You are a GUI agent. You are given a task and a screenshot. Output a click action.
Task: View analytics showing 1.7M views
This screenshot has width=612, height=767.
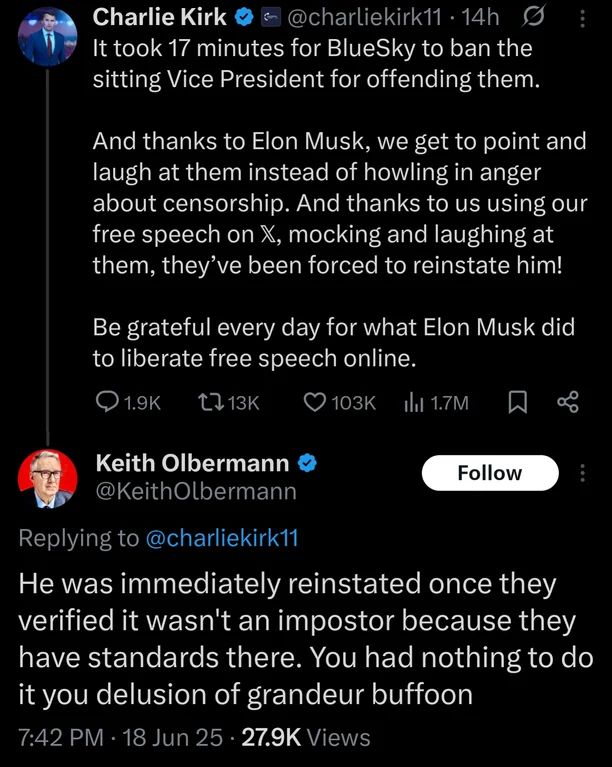412,402
